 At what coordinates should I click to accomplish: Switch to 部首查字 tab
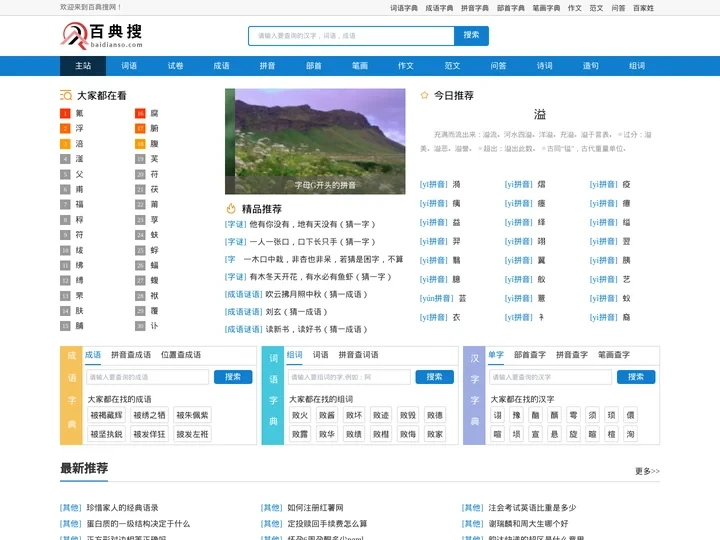coord(530,354)
